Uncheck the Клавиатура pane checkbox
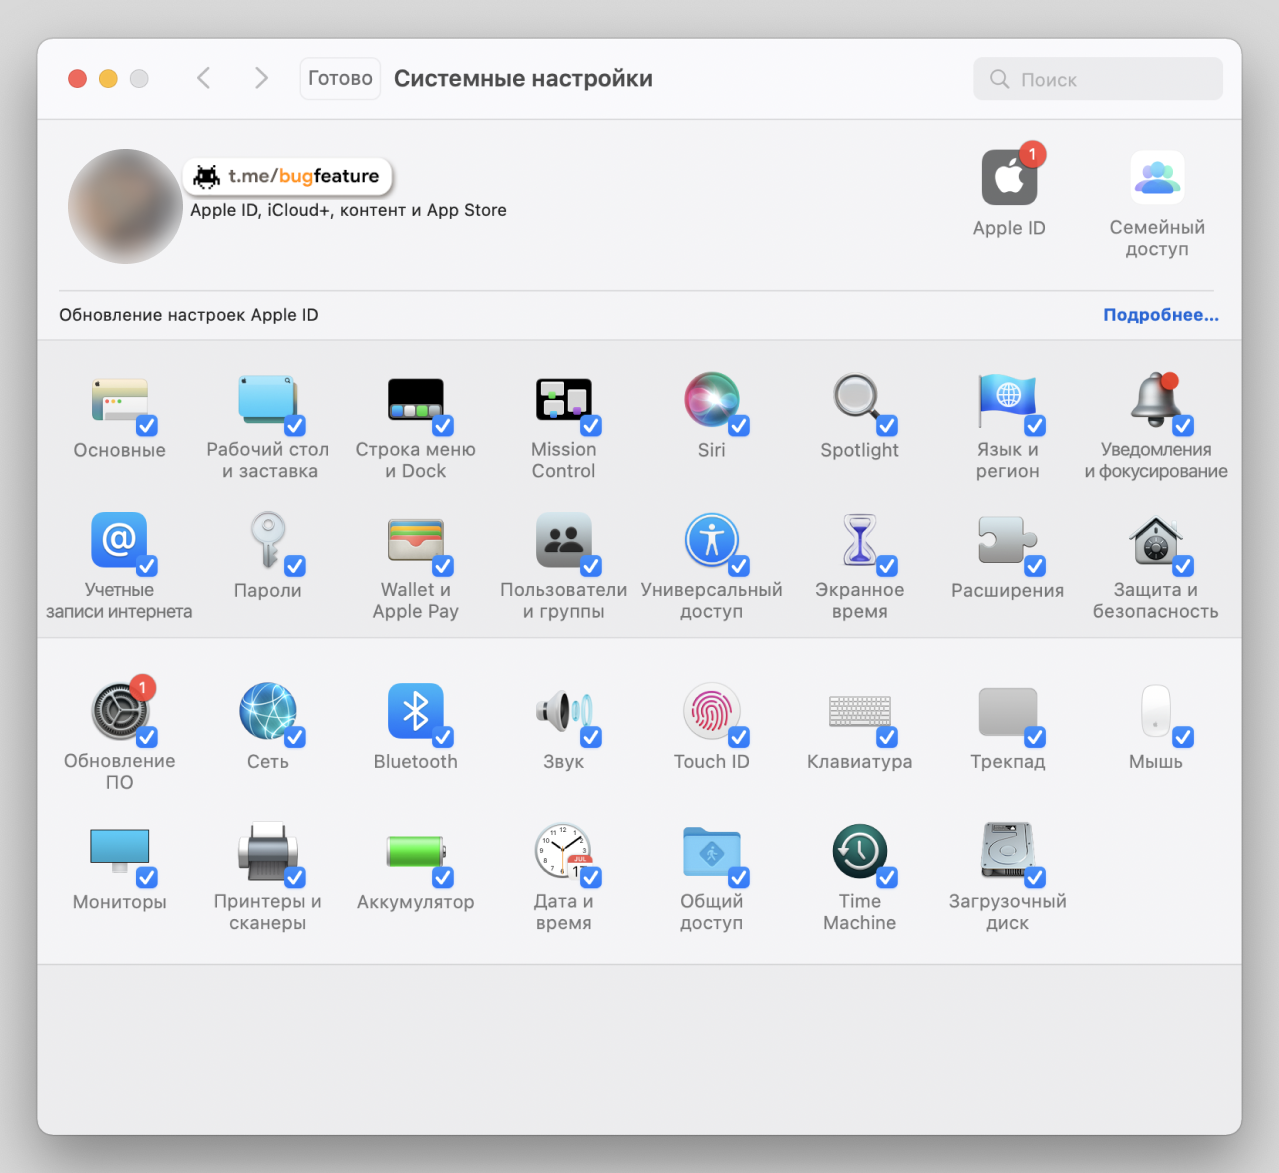Image resolution: width=1279 pixels, height=1173 pixels. (x=887, y=737)
